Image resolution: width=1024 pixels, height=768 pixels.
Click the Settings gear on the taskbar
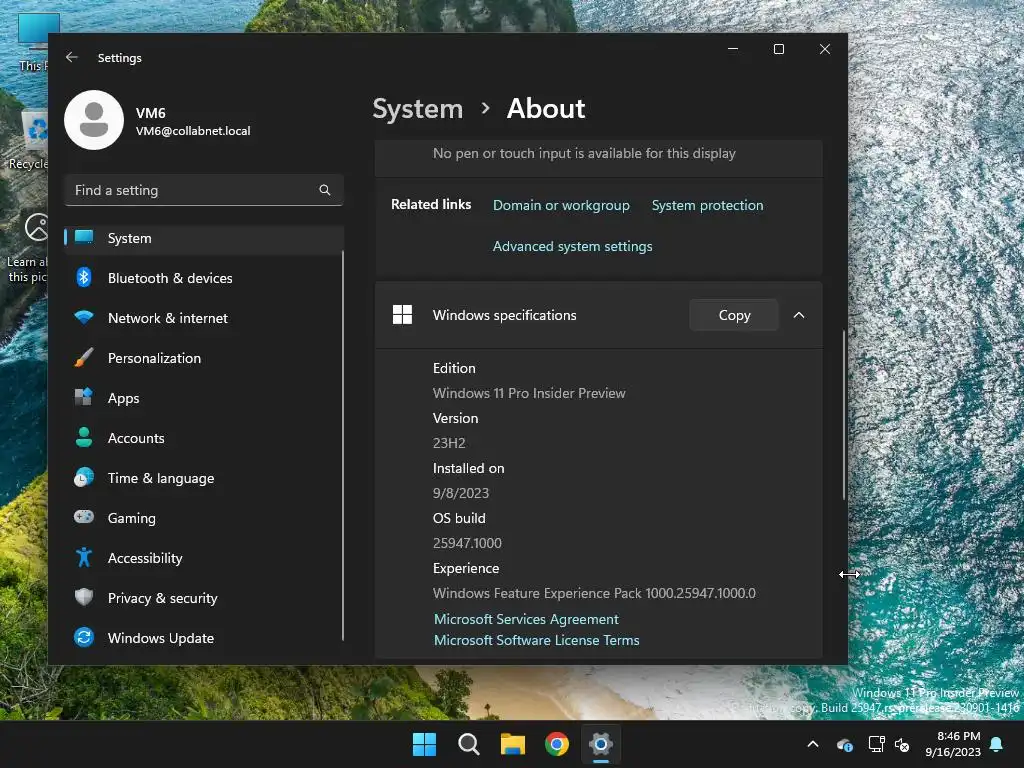(x=601, y=744)
